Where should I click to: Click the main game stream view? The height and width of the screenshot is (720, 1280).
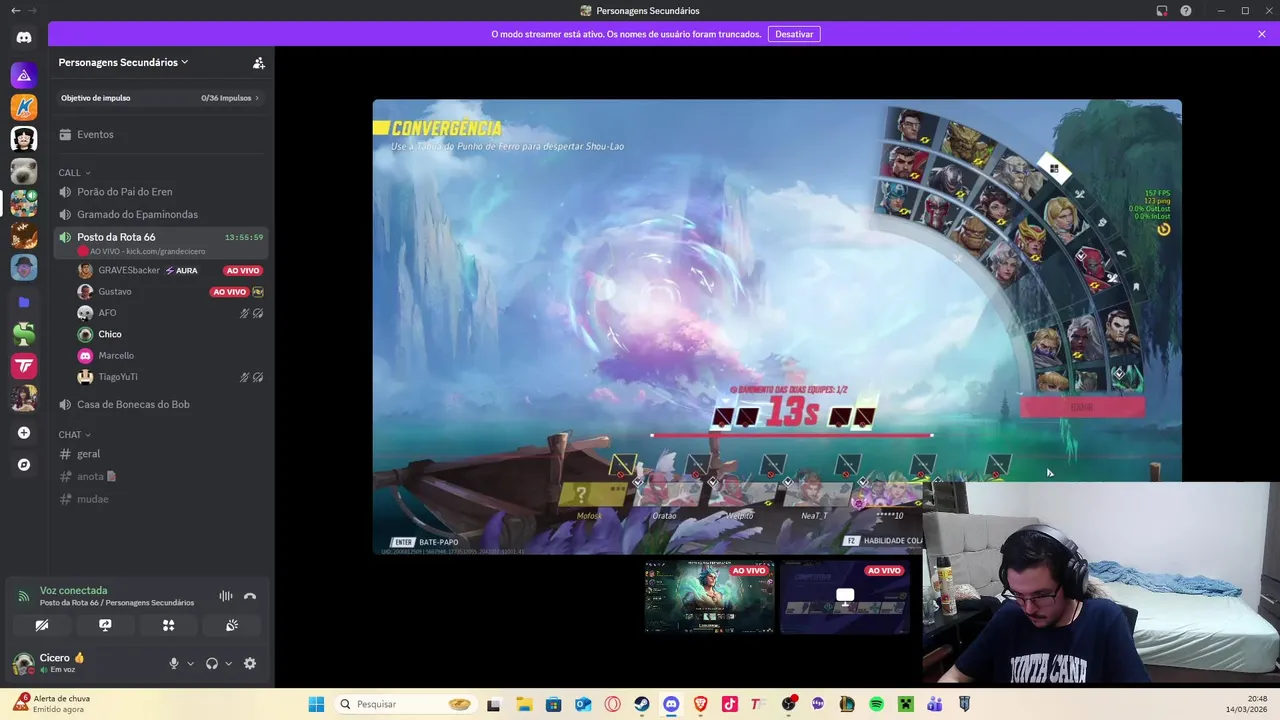tap(777, 326)
